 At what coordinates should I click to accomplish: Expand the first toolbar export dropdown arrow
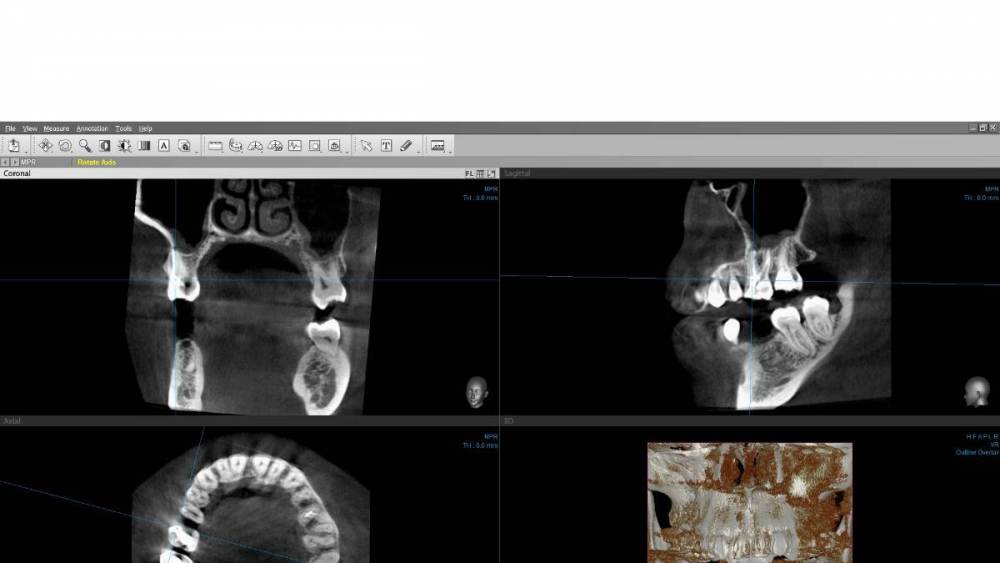(x=27, y=151)
